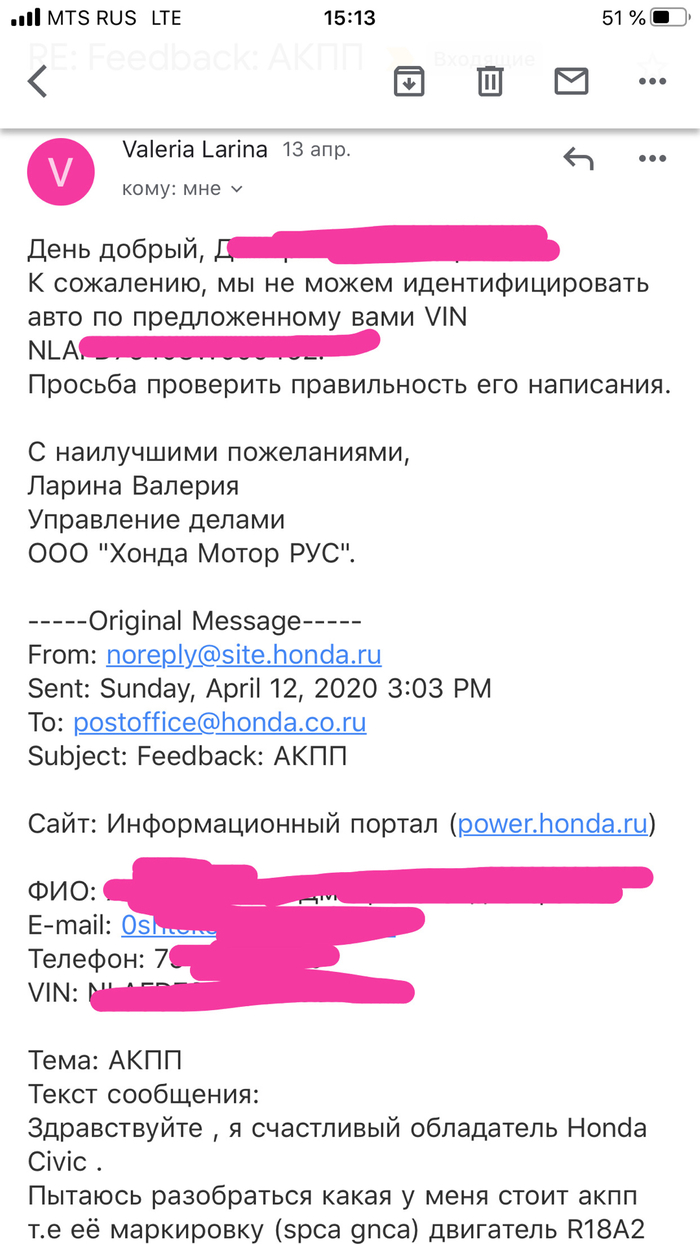The height and width of the screenshot is (1244, 700).
Task: Reply using the arrow beside the sender
Action: pyautogui.click(x=578, y=158)
